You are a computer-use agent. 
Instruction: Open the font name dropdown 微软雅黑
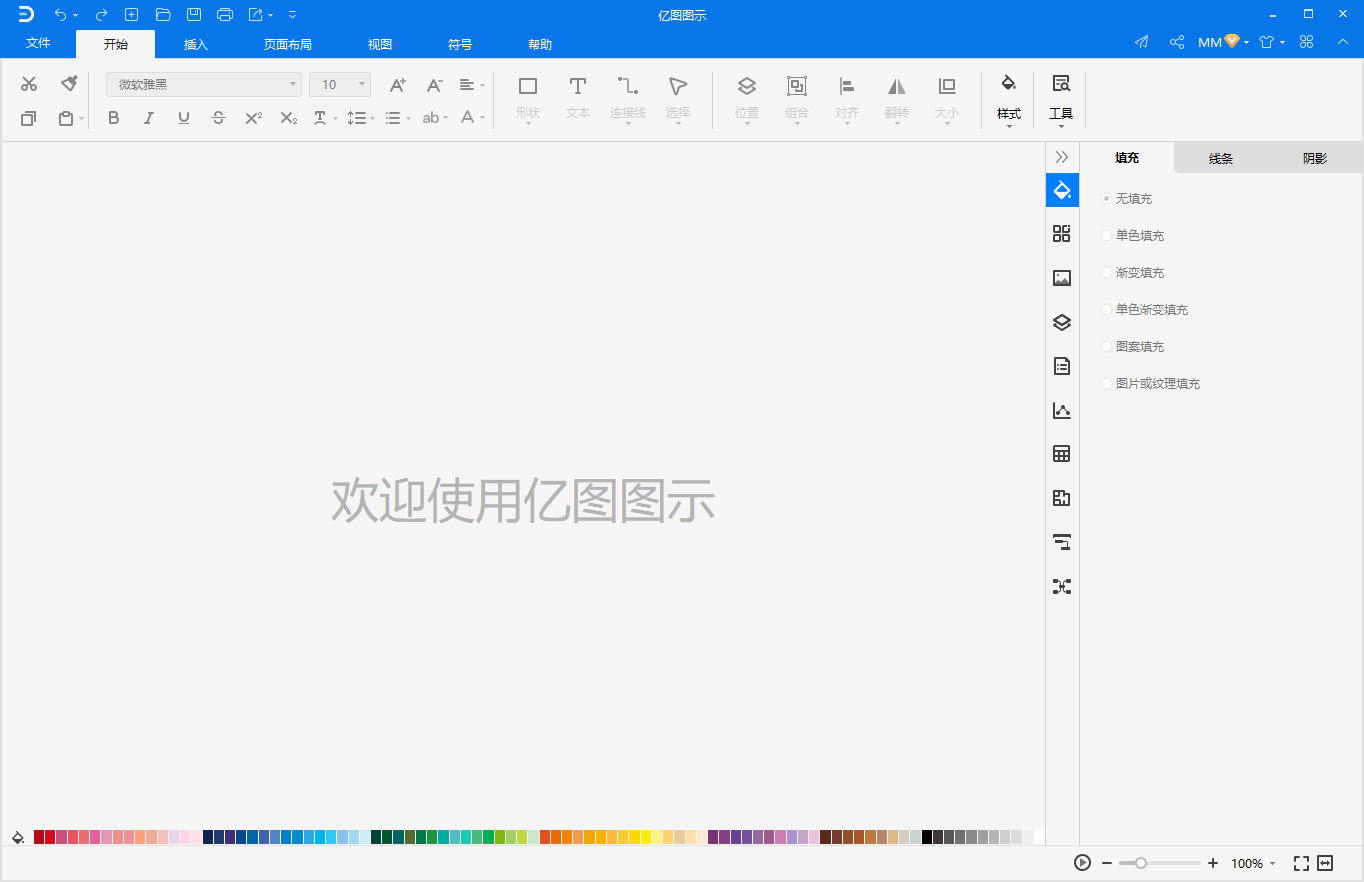click(204, 85)
